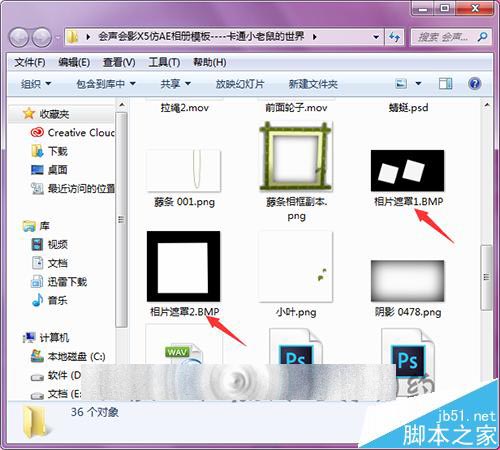Image resolution: width=500 pixels, height=450 pixels.
Task: Open the 音乐 library
Action: [x=49, y=301]
